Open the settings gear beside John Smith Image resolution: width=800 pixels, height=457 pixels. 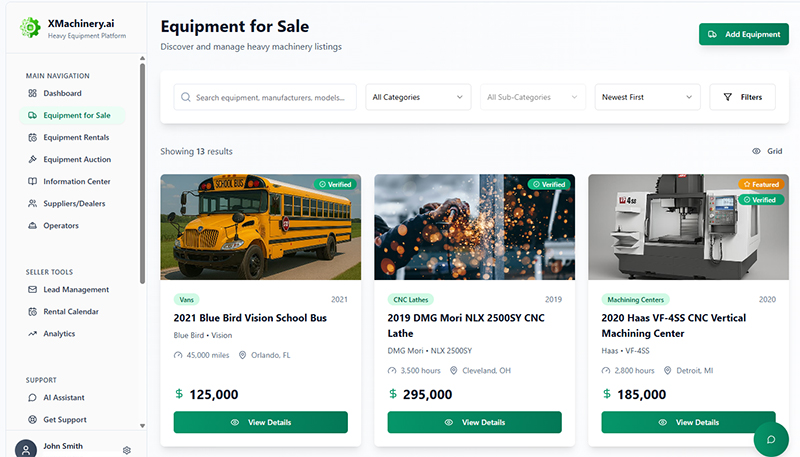pyautogui.click(x=127, y=450)
